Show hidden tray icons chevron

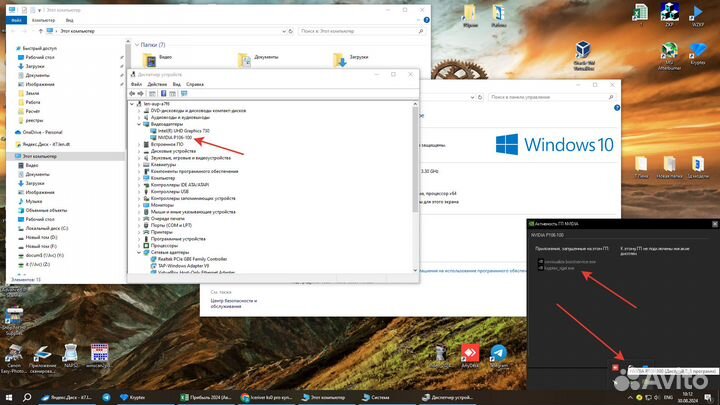[x=630, y=398]
